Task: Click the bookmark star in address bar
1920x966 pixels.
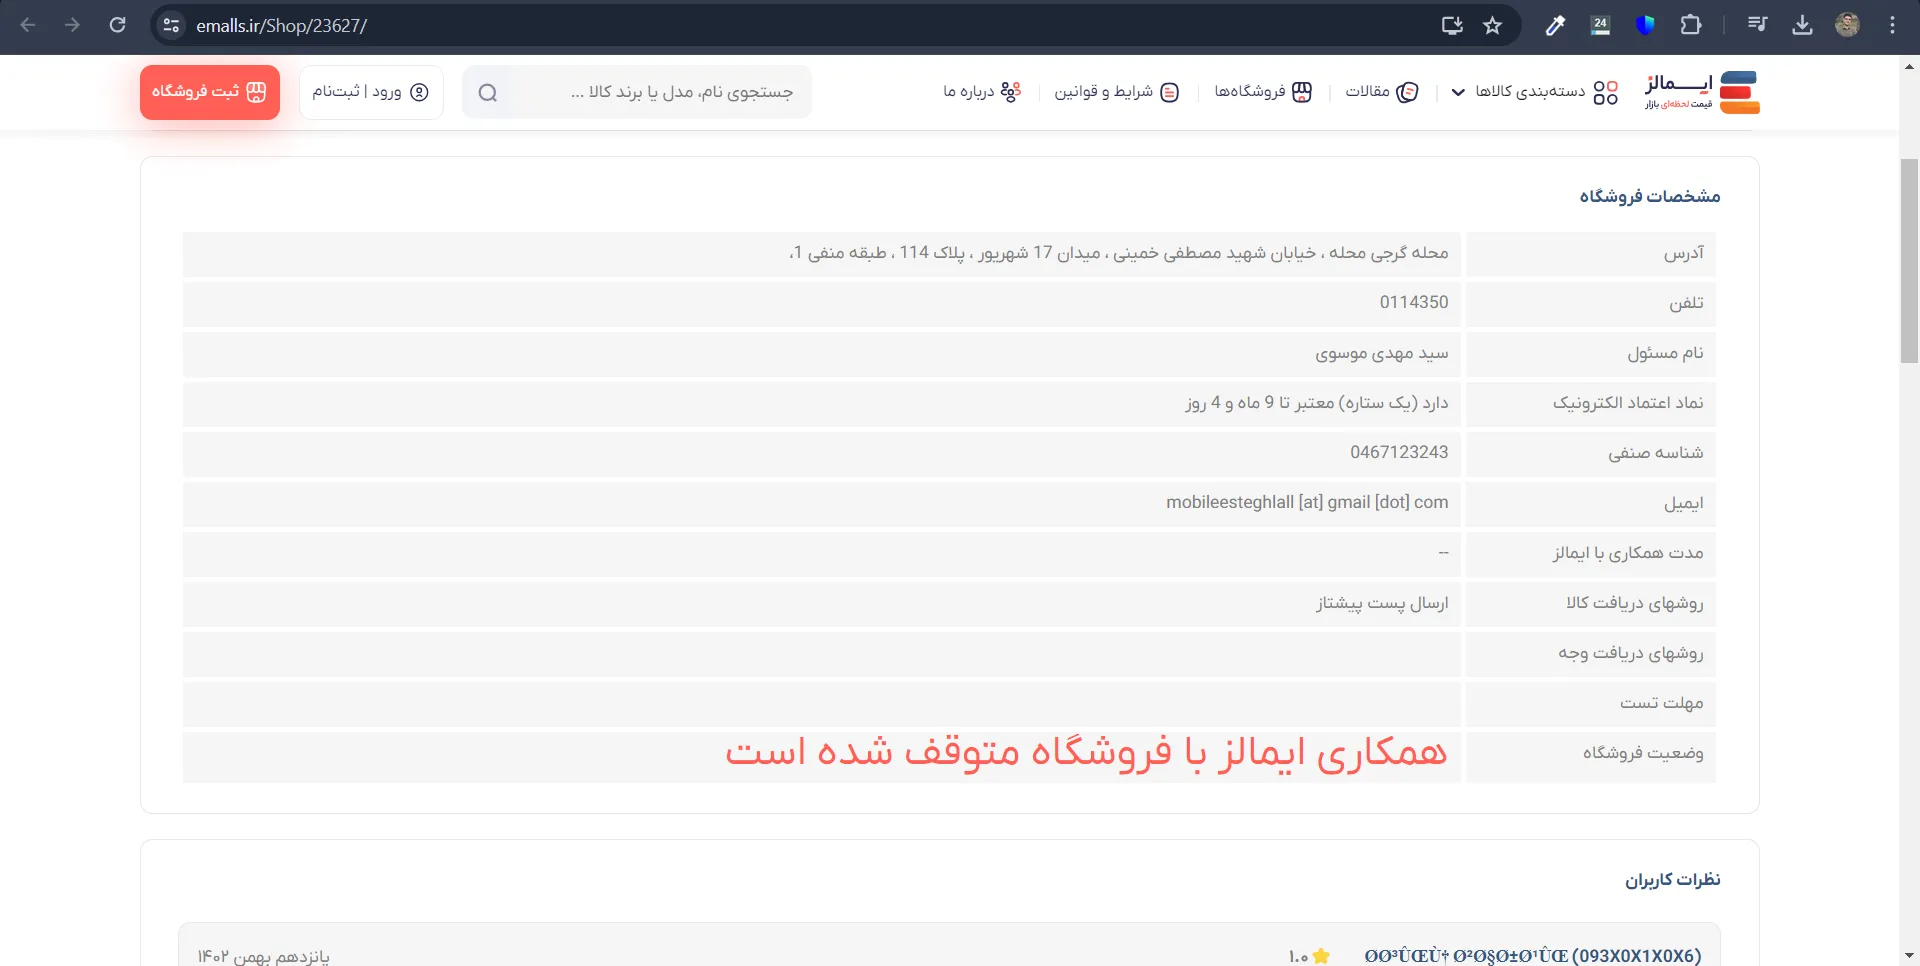Action: (1492, 25)
